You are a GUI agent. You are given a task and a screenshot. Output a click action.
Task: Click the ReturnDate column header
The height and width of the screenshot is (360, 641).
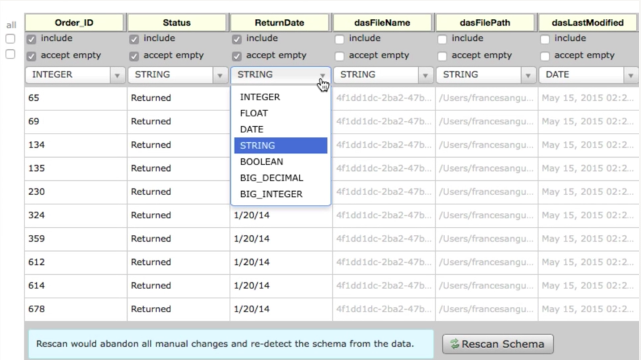click(280, 22)
